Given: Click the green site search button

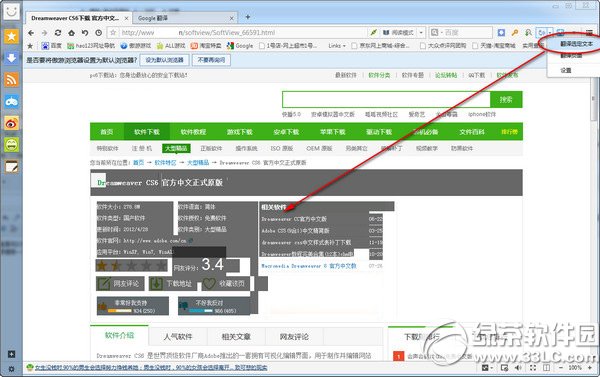Looking at the screenshot, I should pos(506,100).
